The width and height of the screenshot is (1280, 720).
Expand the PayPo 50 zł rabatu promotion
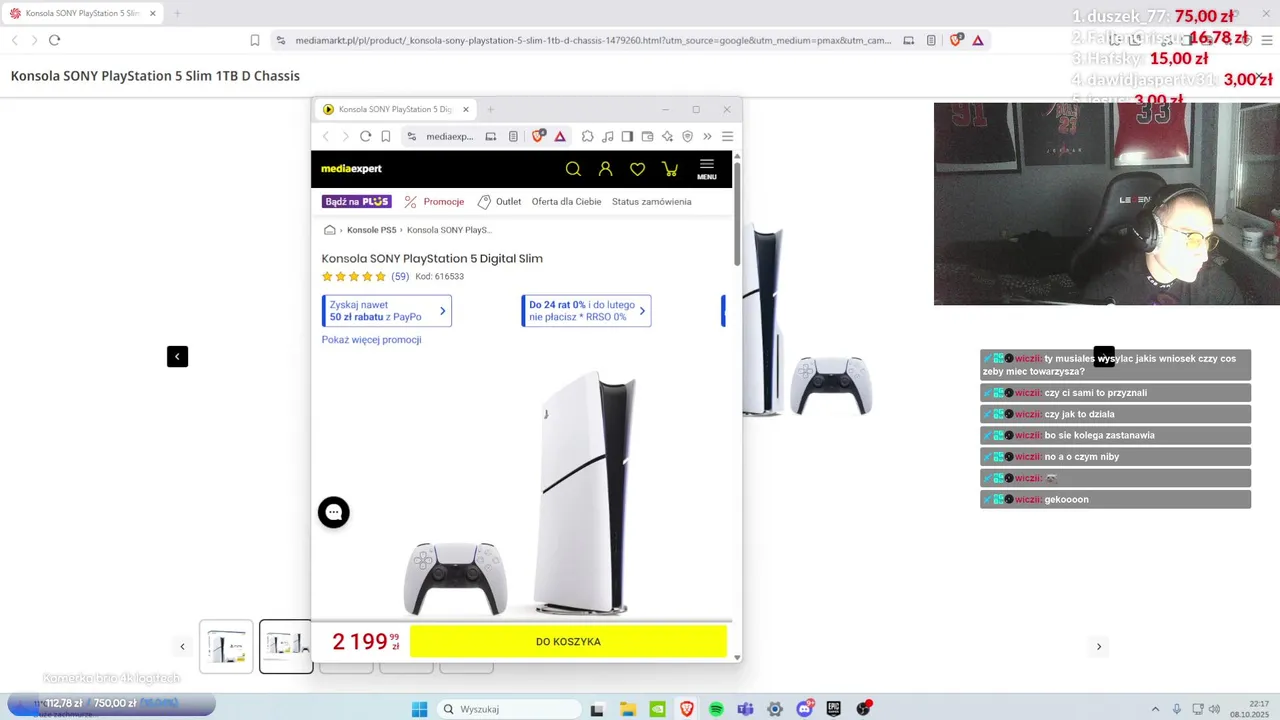tap(387, 311)
